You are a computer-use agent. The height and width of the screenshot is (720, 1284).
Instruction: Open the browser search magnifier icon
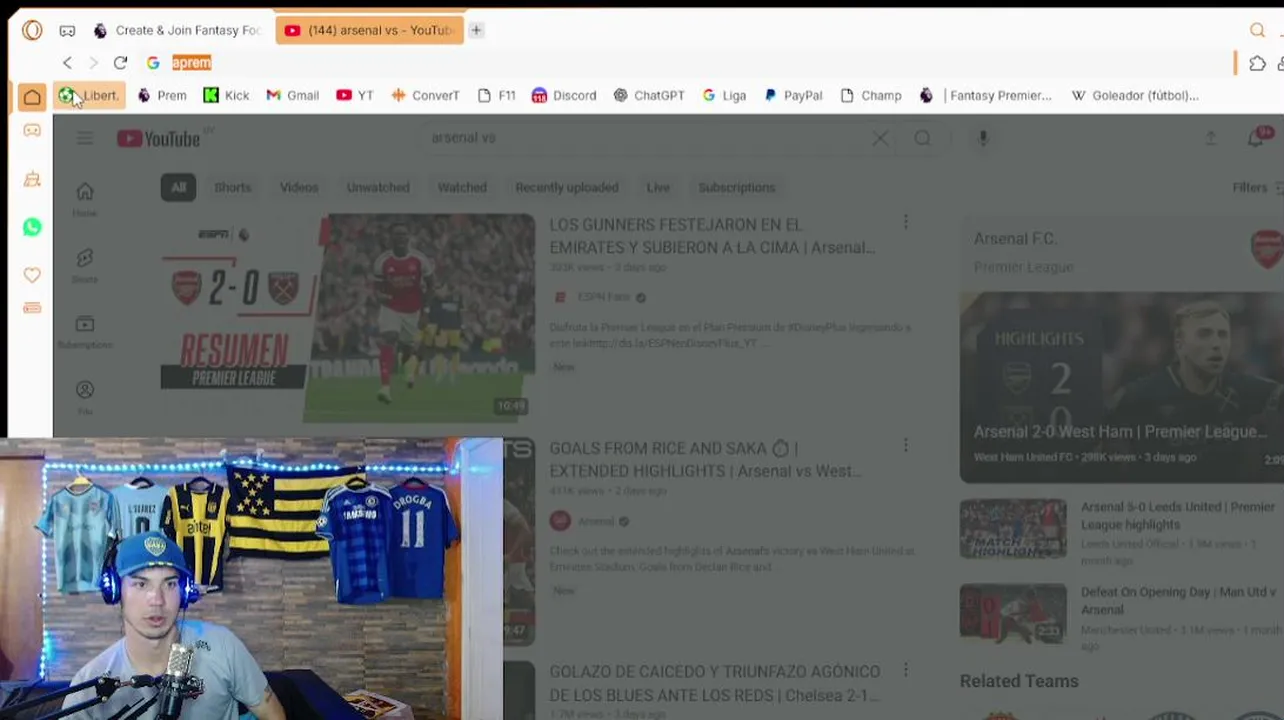1257,30
